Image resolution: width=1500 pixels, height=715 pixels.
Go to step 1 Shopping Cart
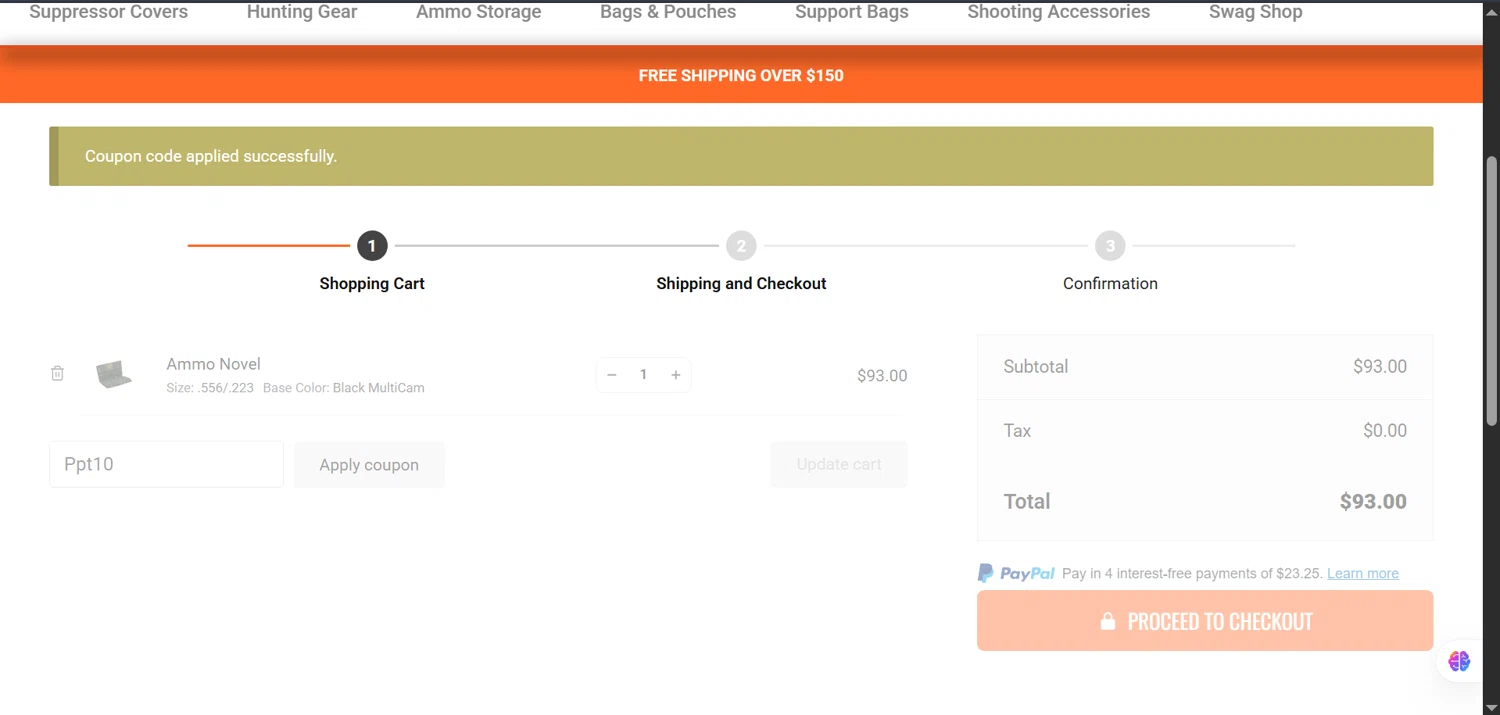point(372,245)
